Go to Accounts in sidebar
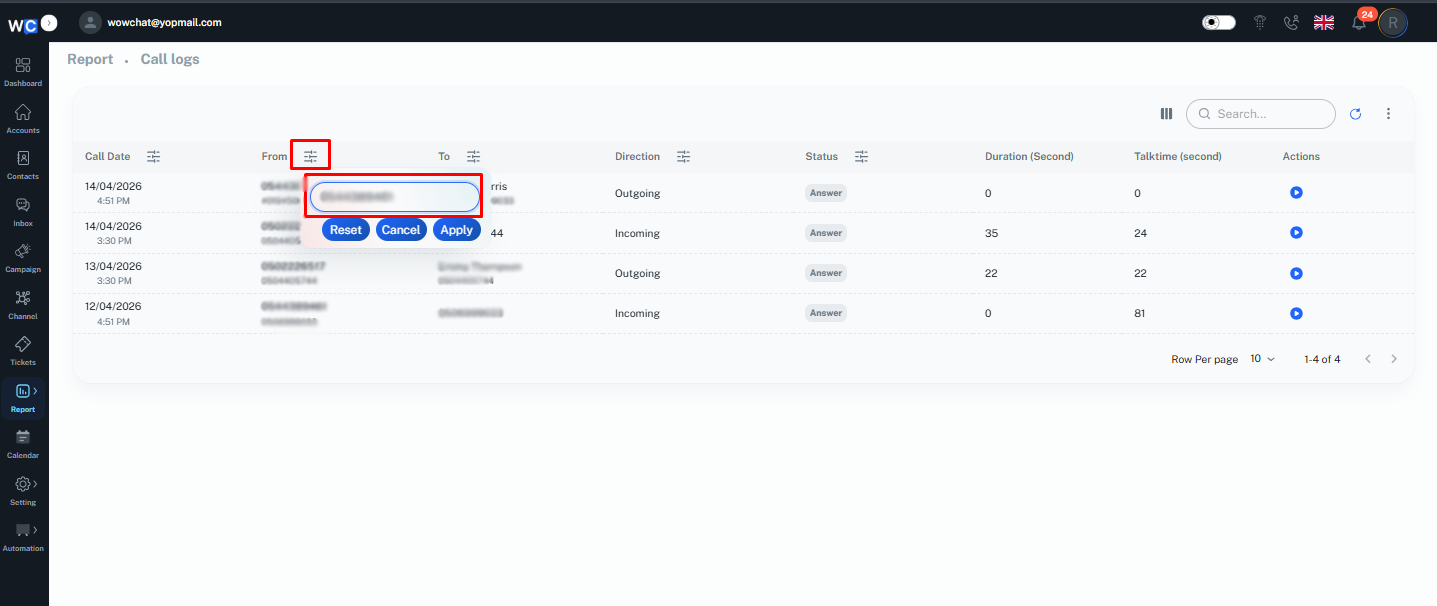 tap(23, 118)
